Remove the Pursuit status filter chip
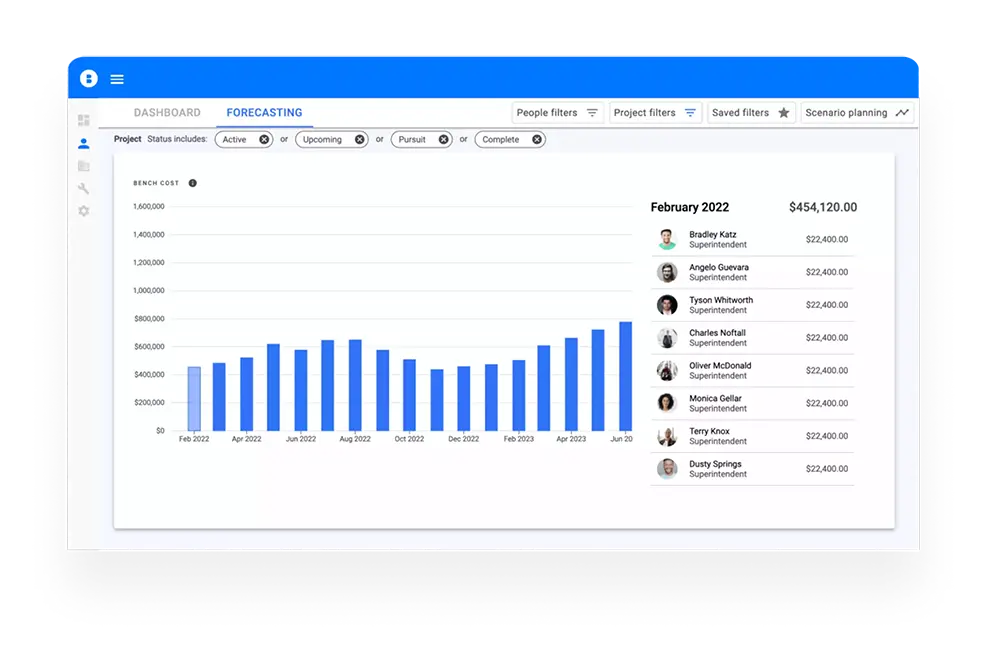This screenshot has height=656, width=1000. tap(444, 140)
